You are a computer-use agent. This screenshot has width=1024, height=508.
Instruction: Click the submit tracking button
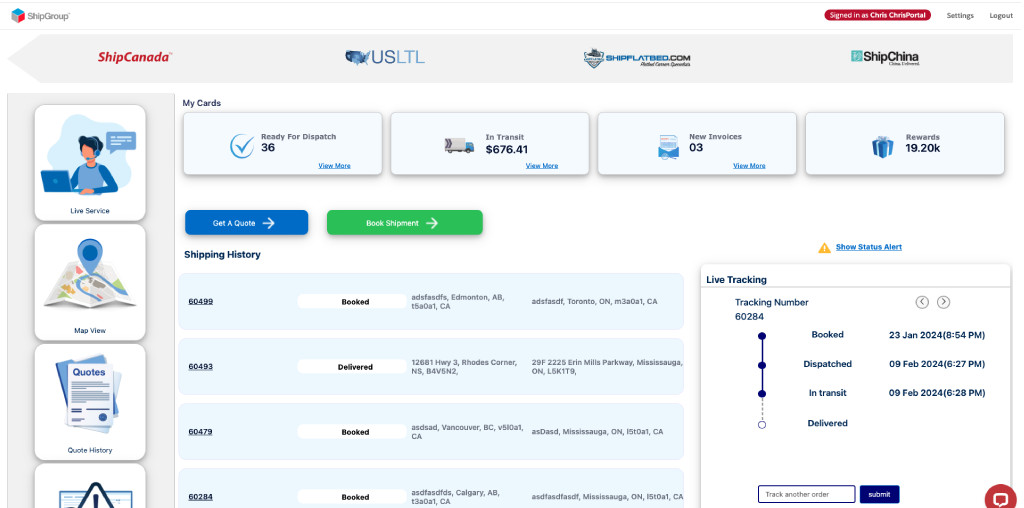tap(879, 494)
